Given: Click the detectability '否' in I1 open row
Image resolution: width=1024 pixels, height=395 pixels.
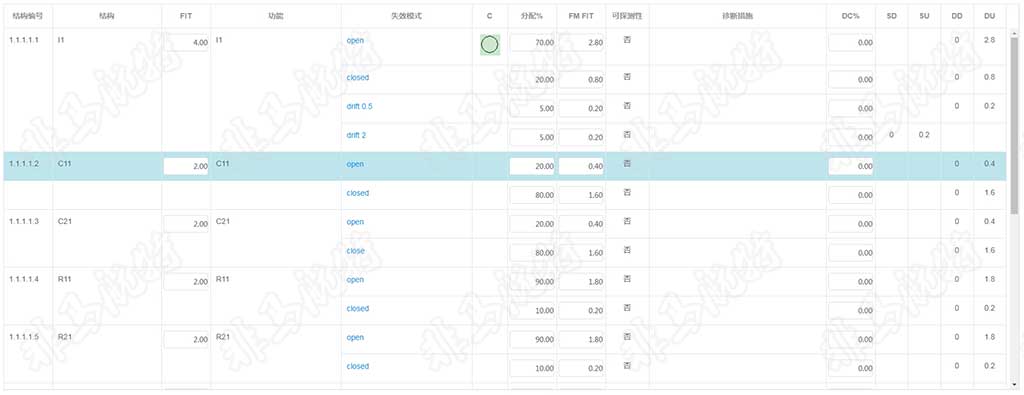Looking at the screenshot, I should point(627,40).
